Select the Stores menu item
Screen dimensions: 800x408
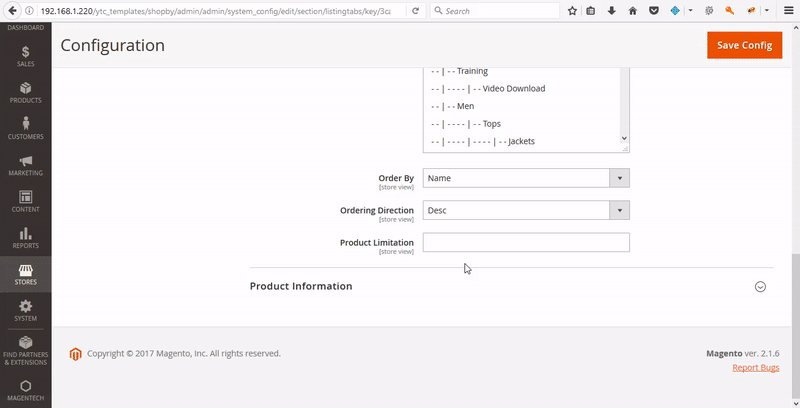pos(25,274)
